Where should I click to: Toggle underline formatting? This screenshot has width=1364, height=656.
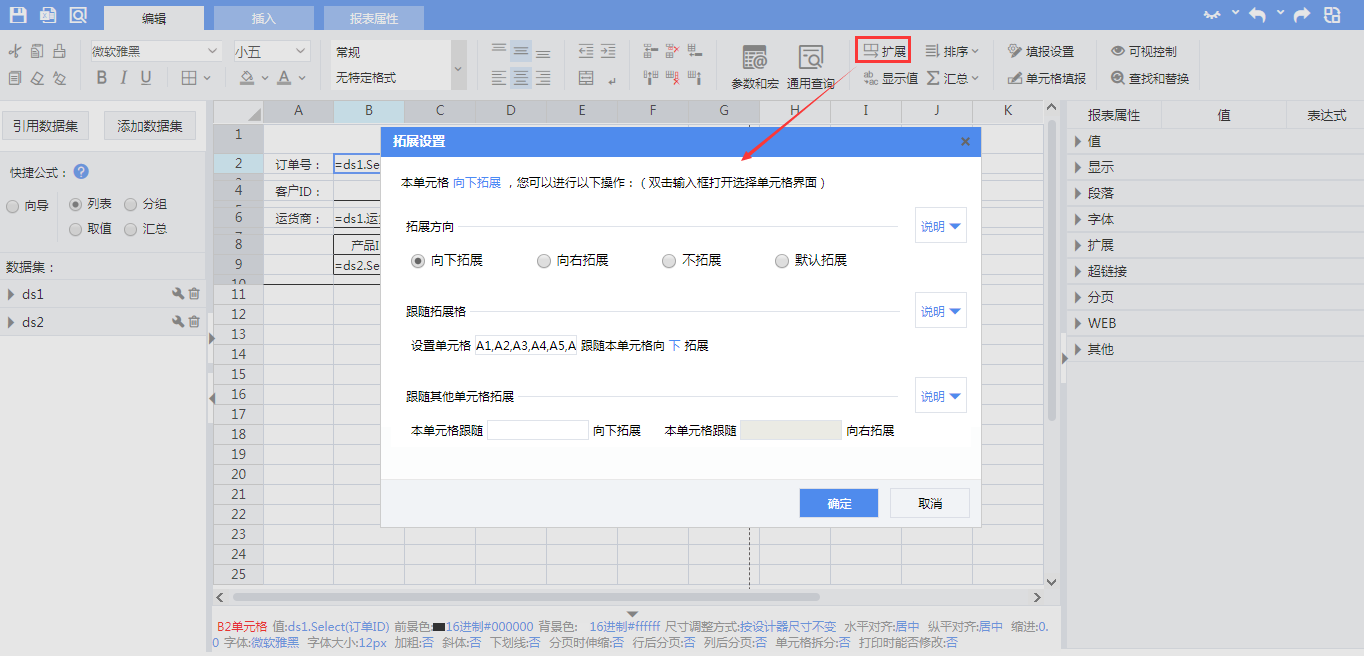tap(146, 78)
